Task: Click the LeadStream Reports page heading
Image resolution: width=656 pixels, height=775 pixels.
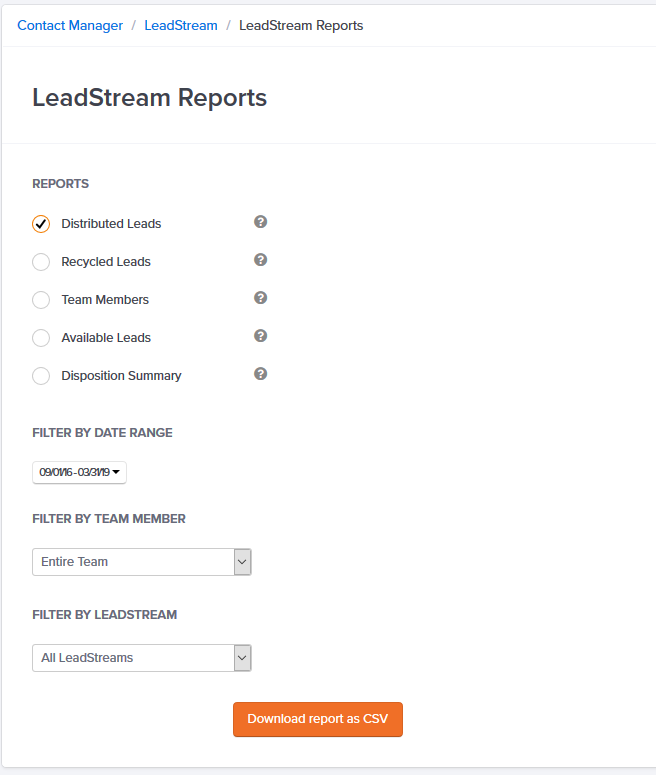Action: click(x=150, y=97)
